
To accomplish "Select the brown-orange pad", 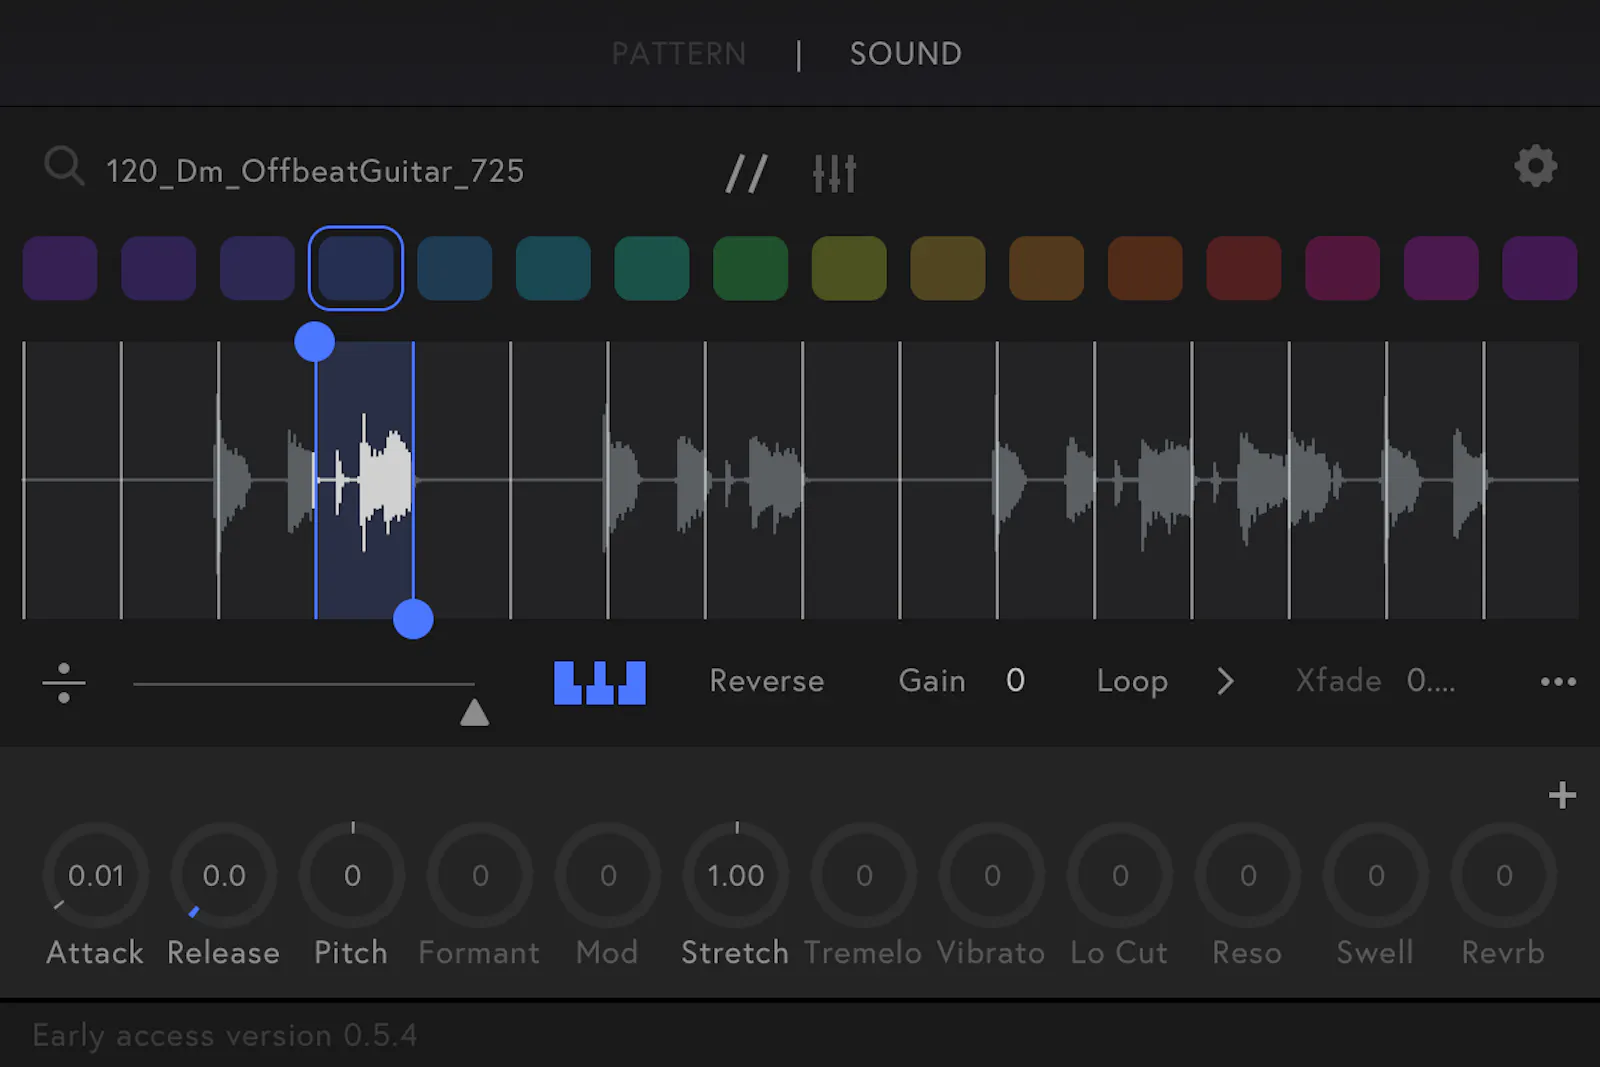I will tap(1046, 268).
